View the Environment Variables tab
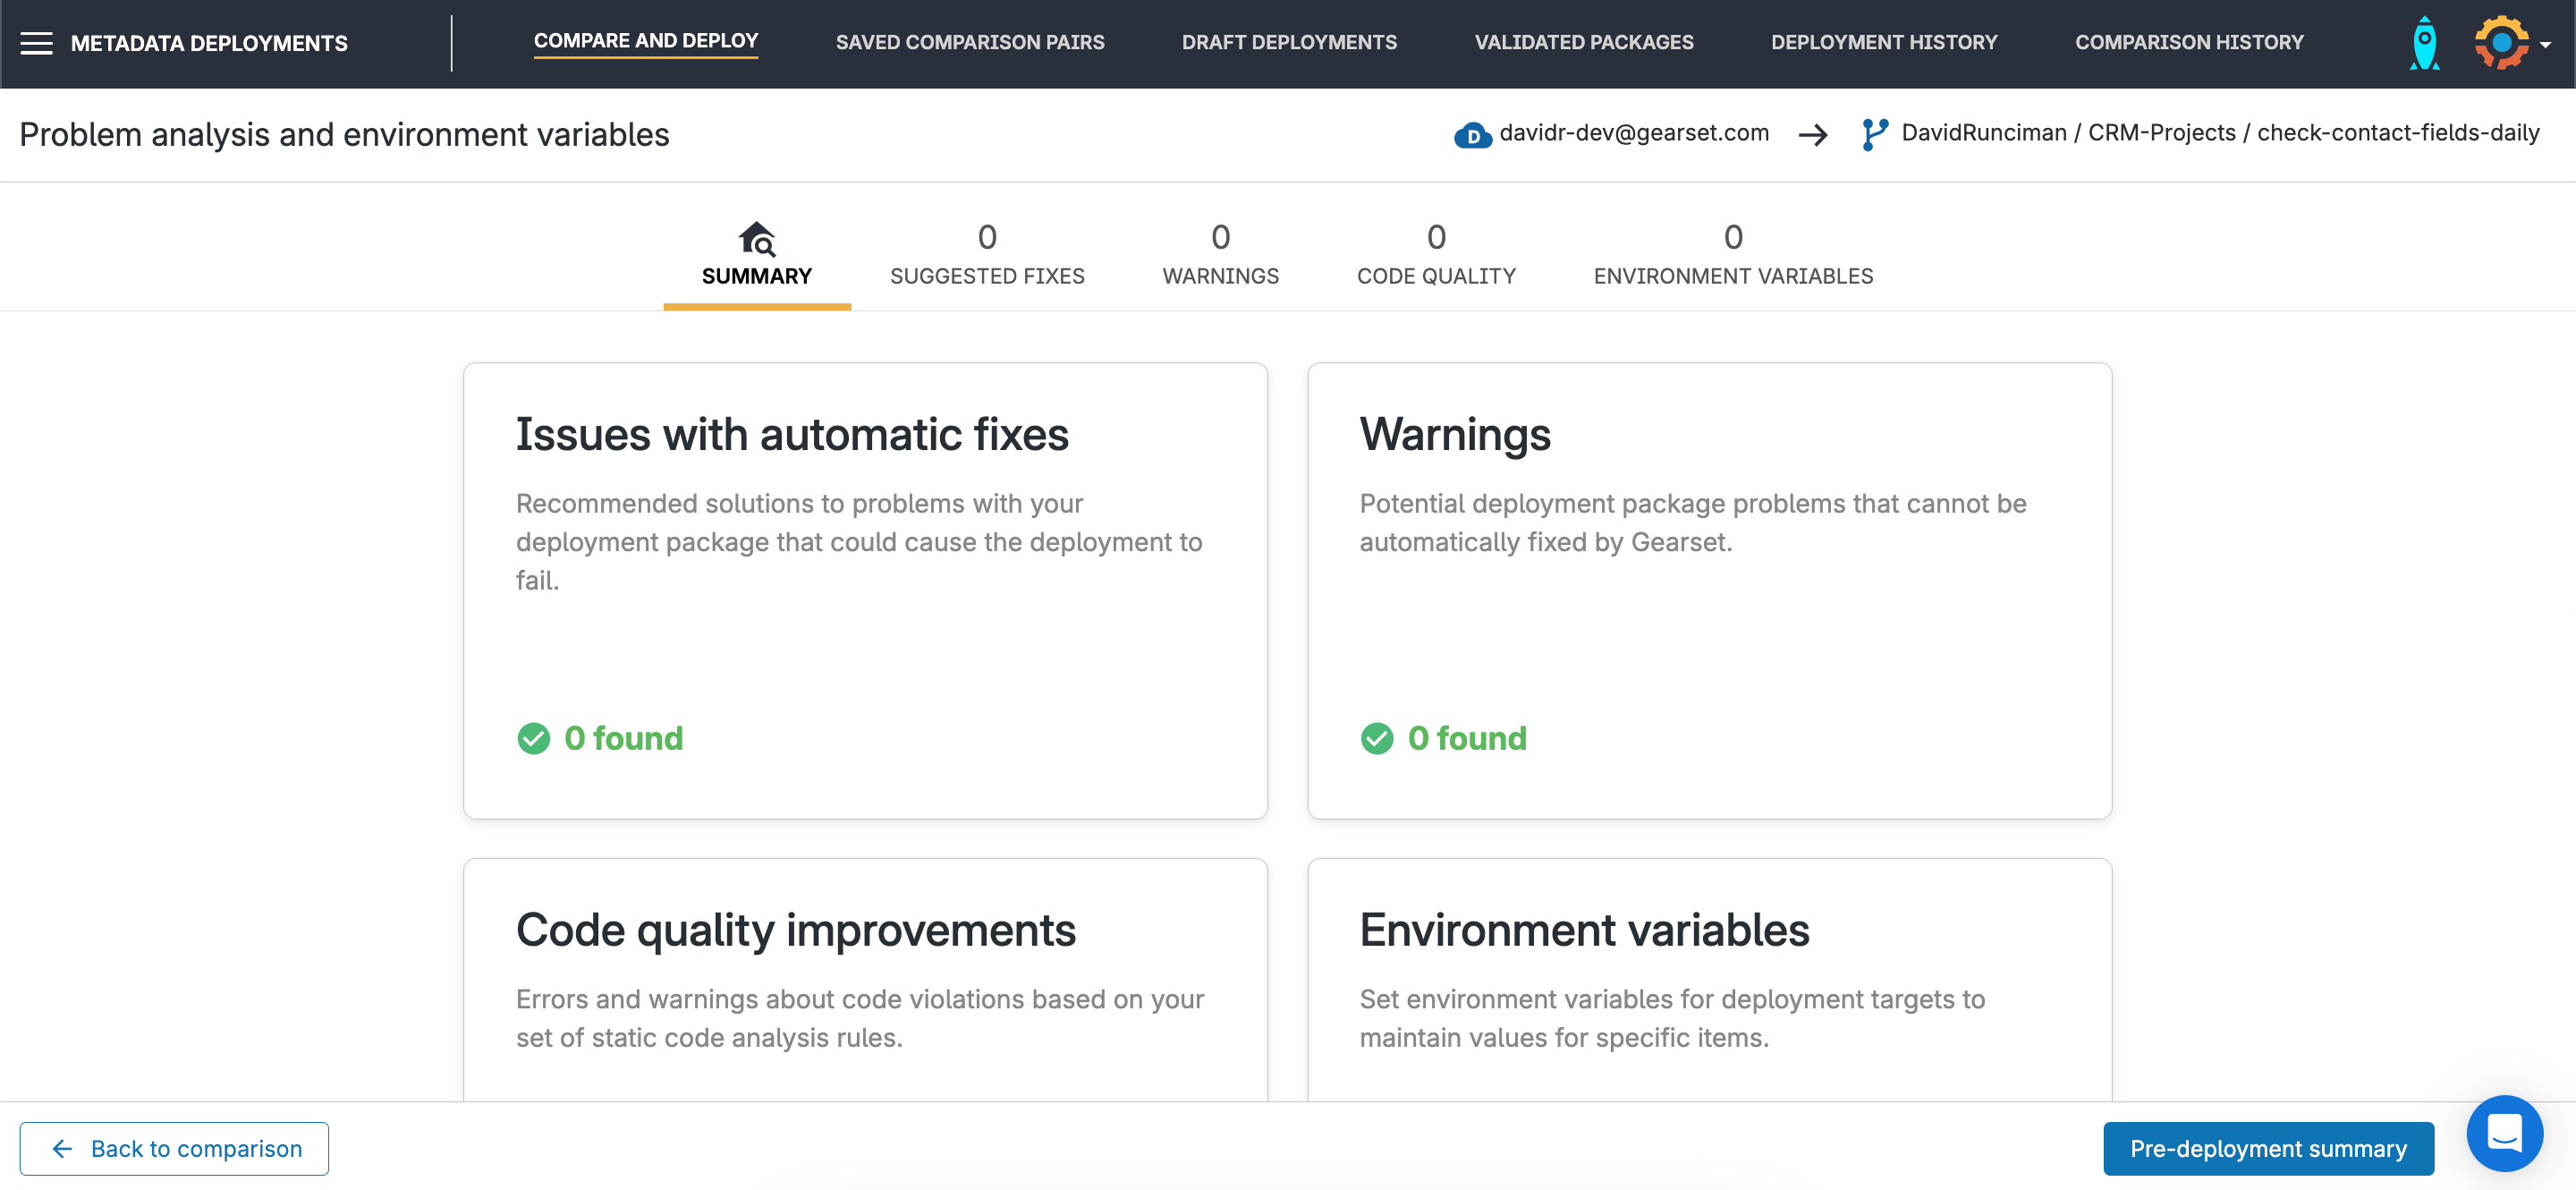The width and height of the screenshot is (2576, 1190). click(1732, 255)
